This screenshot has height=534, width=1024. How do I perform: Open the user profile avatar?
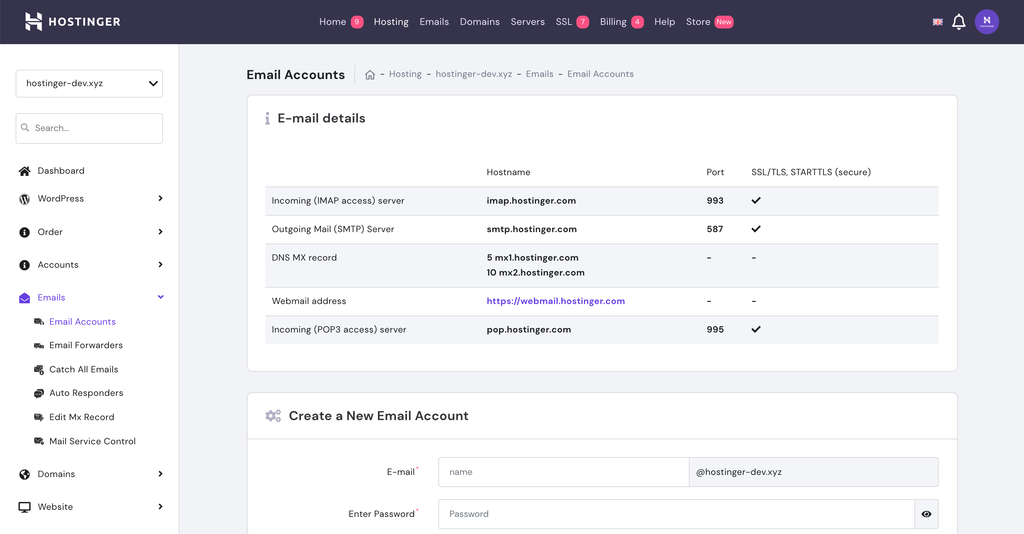[986, 22]
